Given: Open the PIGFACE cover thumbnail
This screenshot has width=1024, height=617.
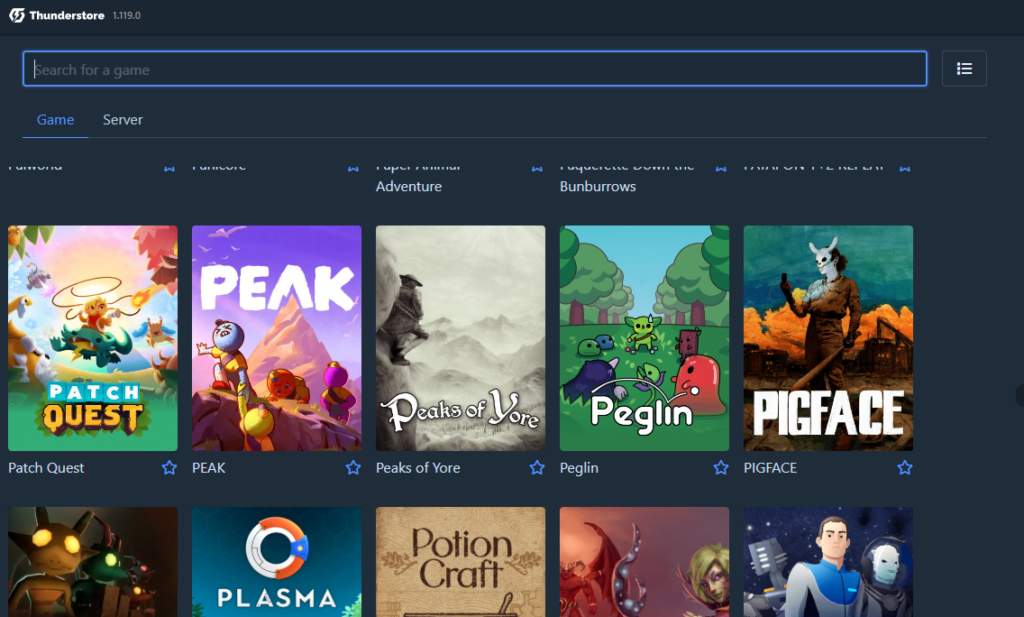Looking at the screenshot, I should (828, 338).
